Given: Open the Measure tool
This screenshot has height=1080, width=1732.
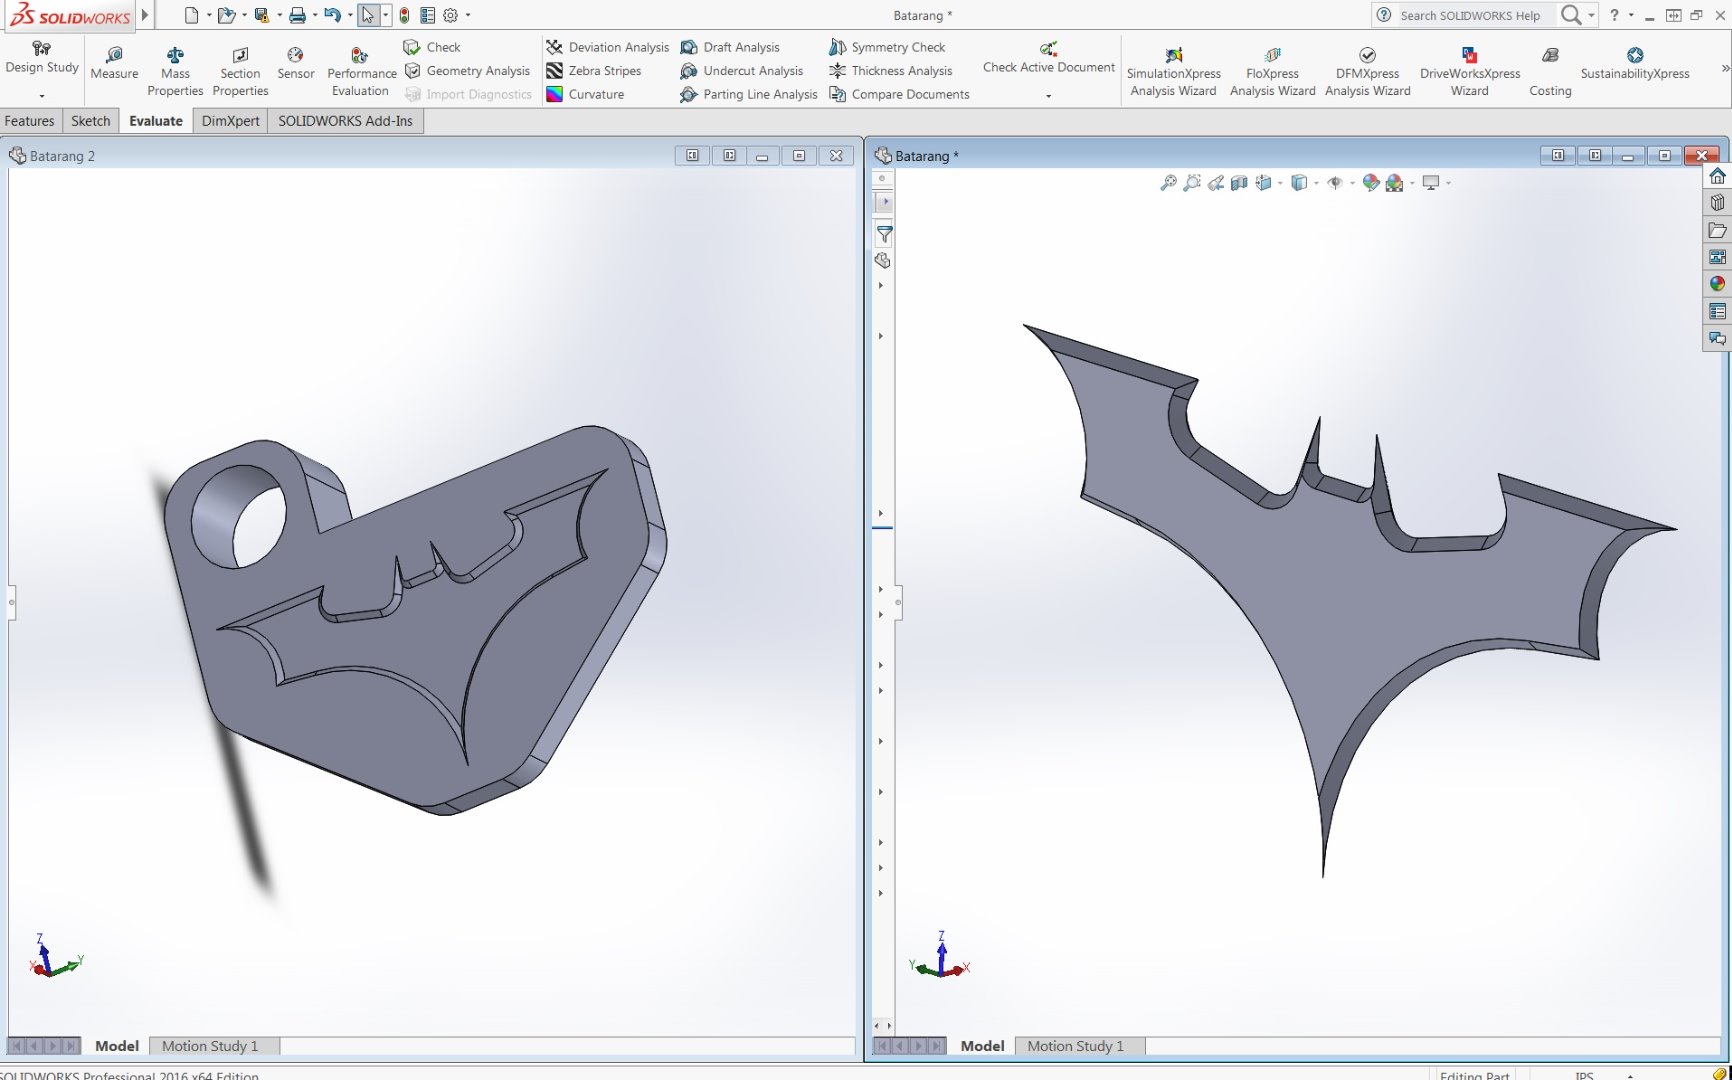Looking at the screenshot, I should pos(114,63).
